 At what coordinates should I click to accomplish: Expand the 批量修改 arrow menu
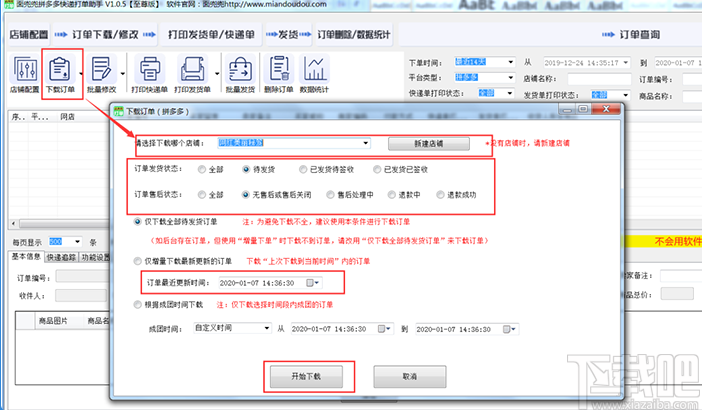[122, 74]
